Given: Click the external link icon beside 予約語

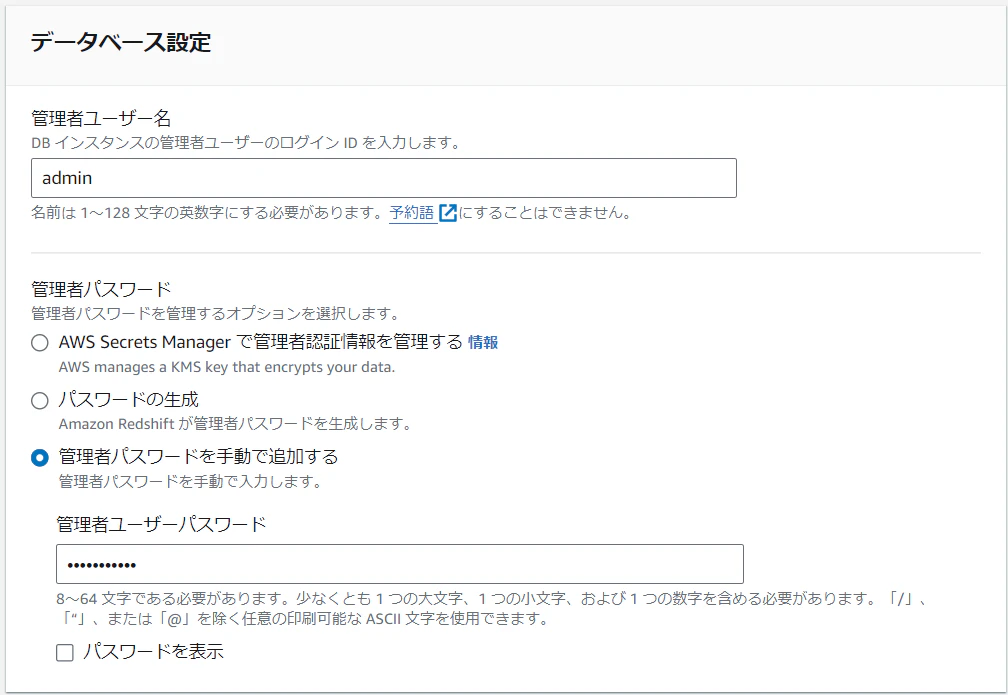Looking at the screenshot, I should pos(447,213).
